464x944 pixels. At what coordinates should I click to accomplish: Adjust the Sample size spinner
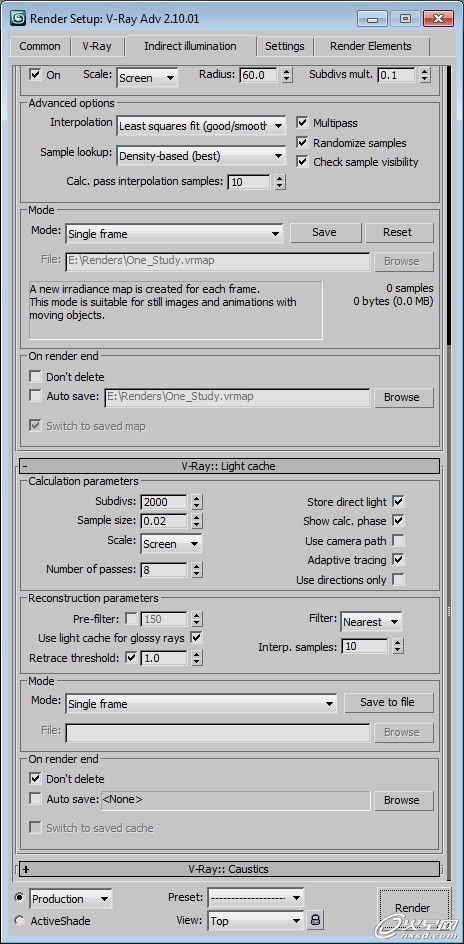tap(196, 521)
